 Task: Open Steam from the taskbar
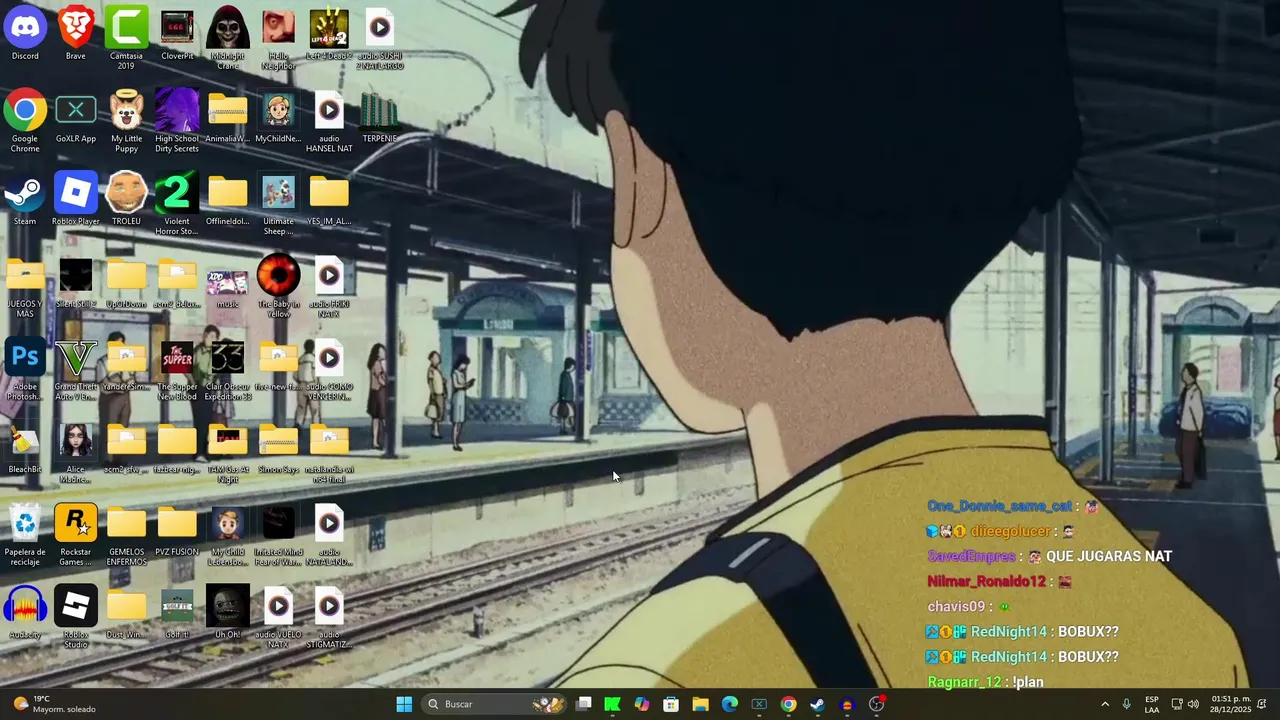(x=817, y=704)
